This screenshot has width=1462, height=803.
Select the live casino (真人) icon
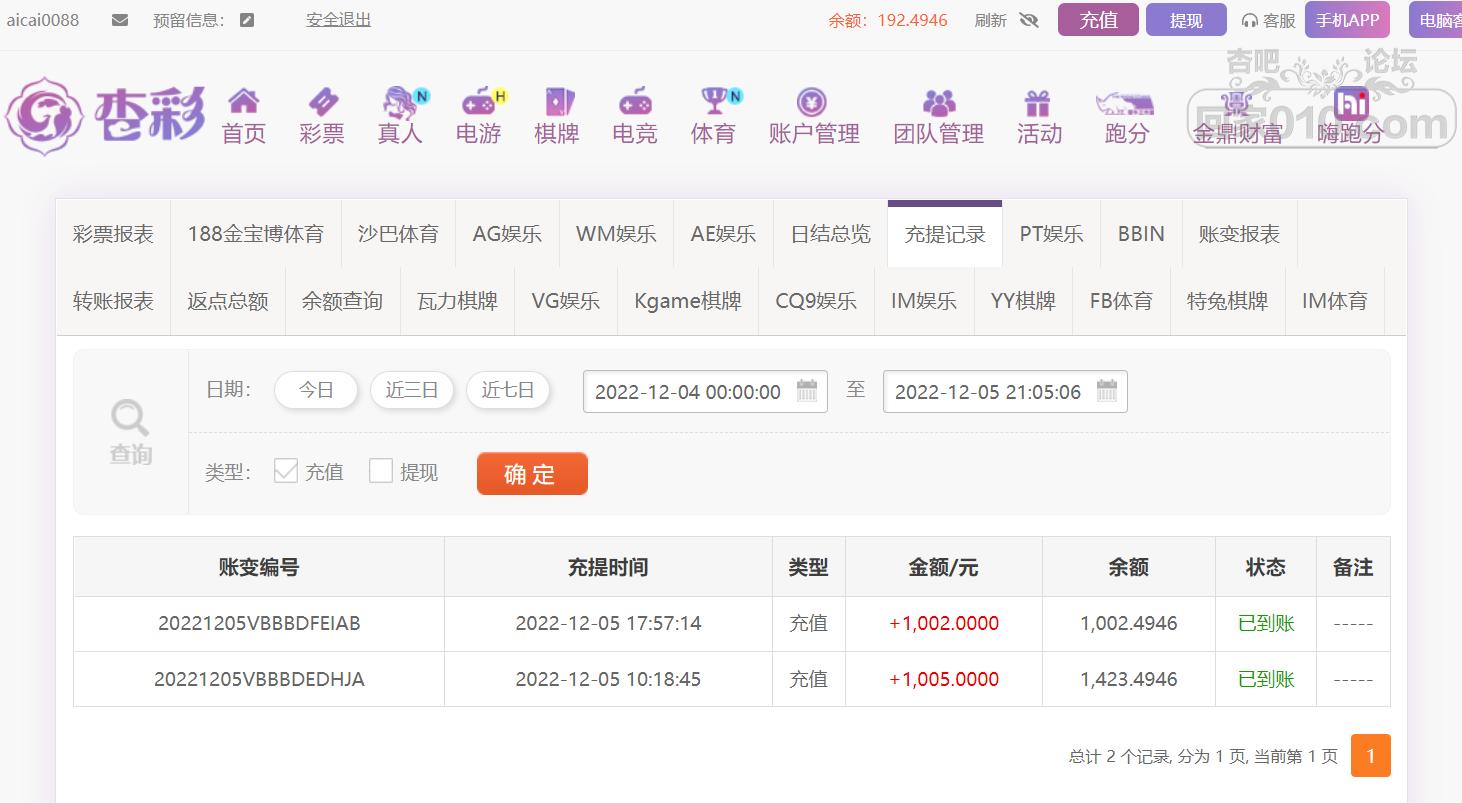[400, 102]
